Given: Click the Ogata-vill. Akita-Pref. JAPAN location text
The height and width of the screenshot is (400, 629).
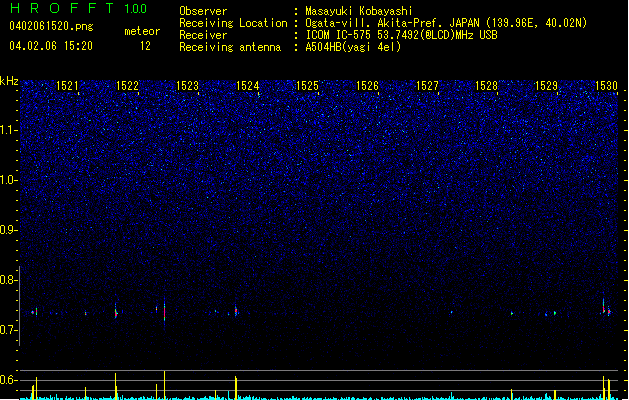Looking at the screenshot, I should [446, 23].
